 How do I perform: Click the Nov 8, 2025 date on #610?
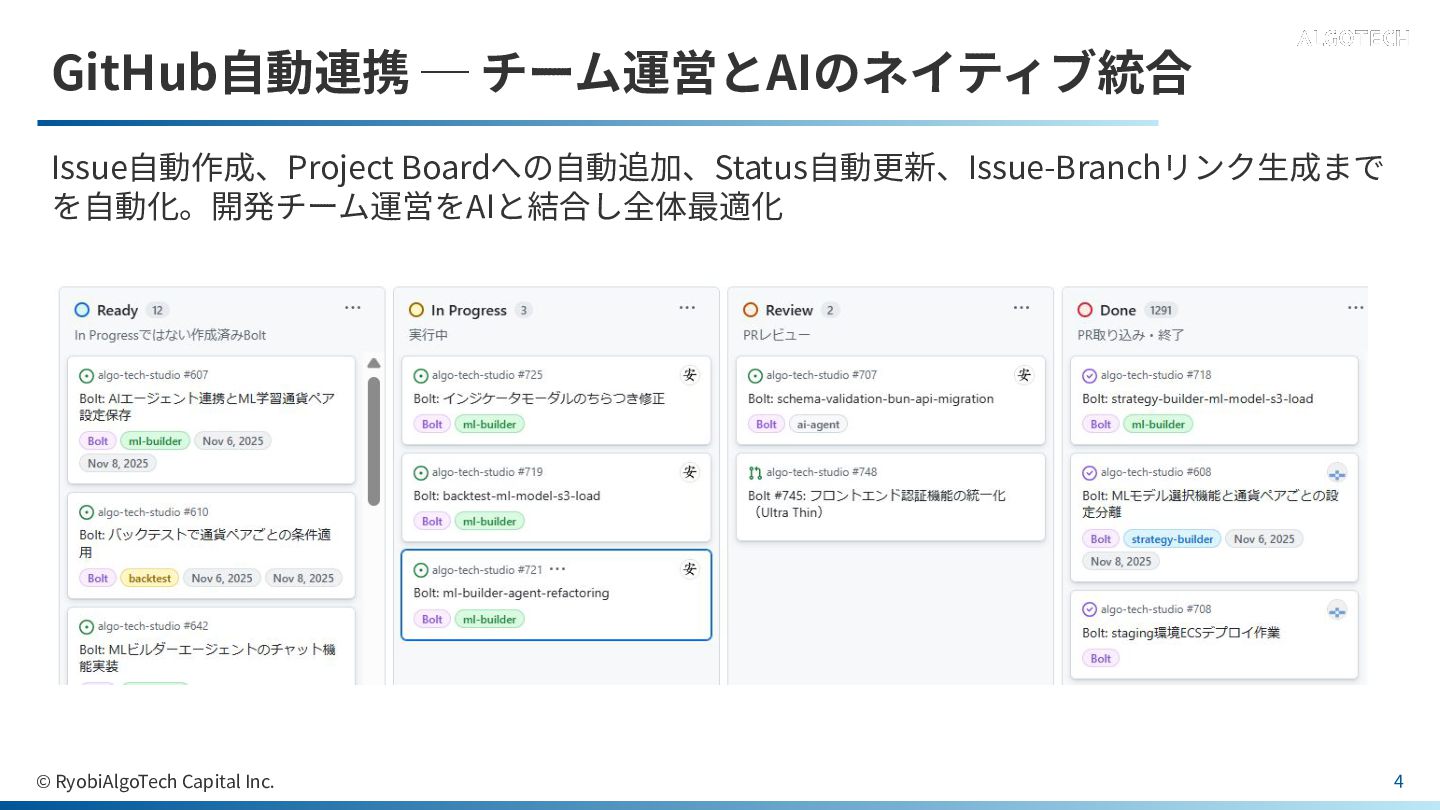[304, 578]
